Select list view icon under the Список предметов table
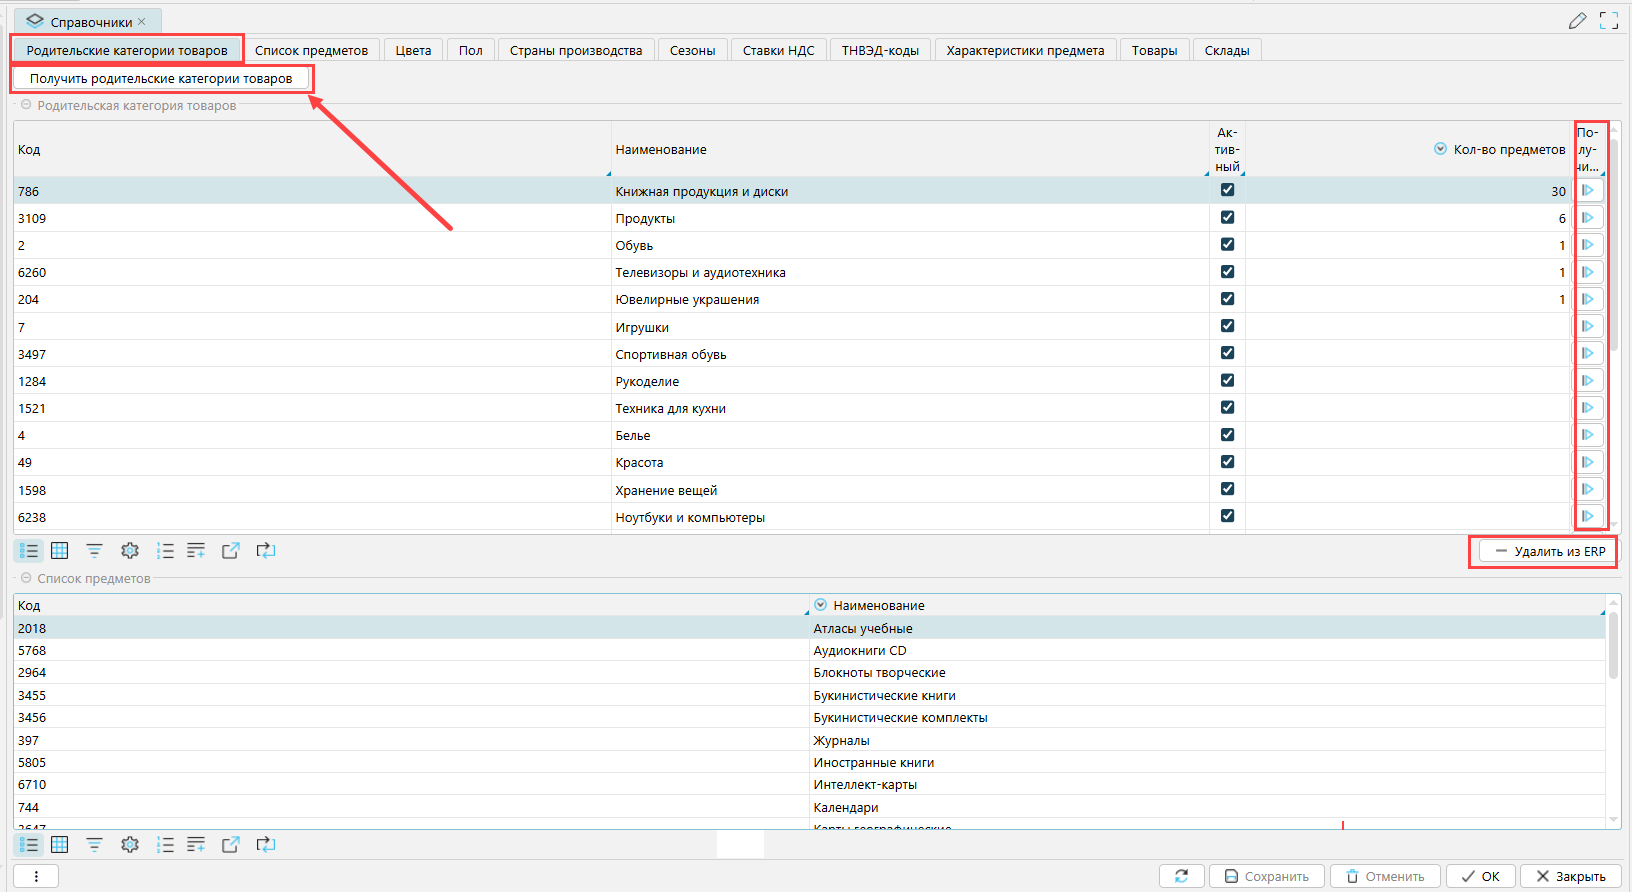 click(29, 845)
